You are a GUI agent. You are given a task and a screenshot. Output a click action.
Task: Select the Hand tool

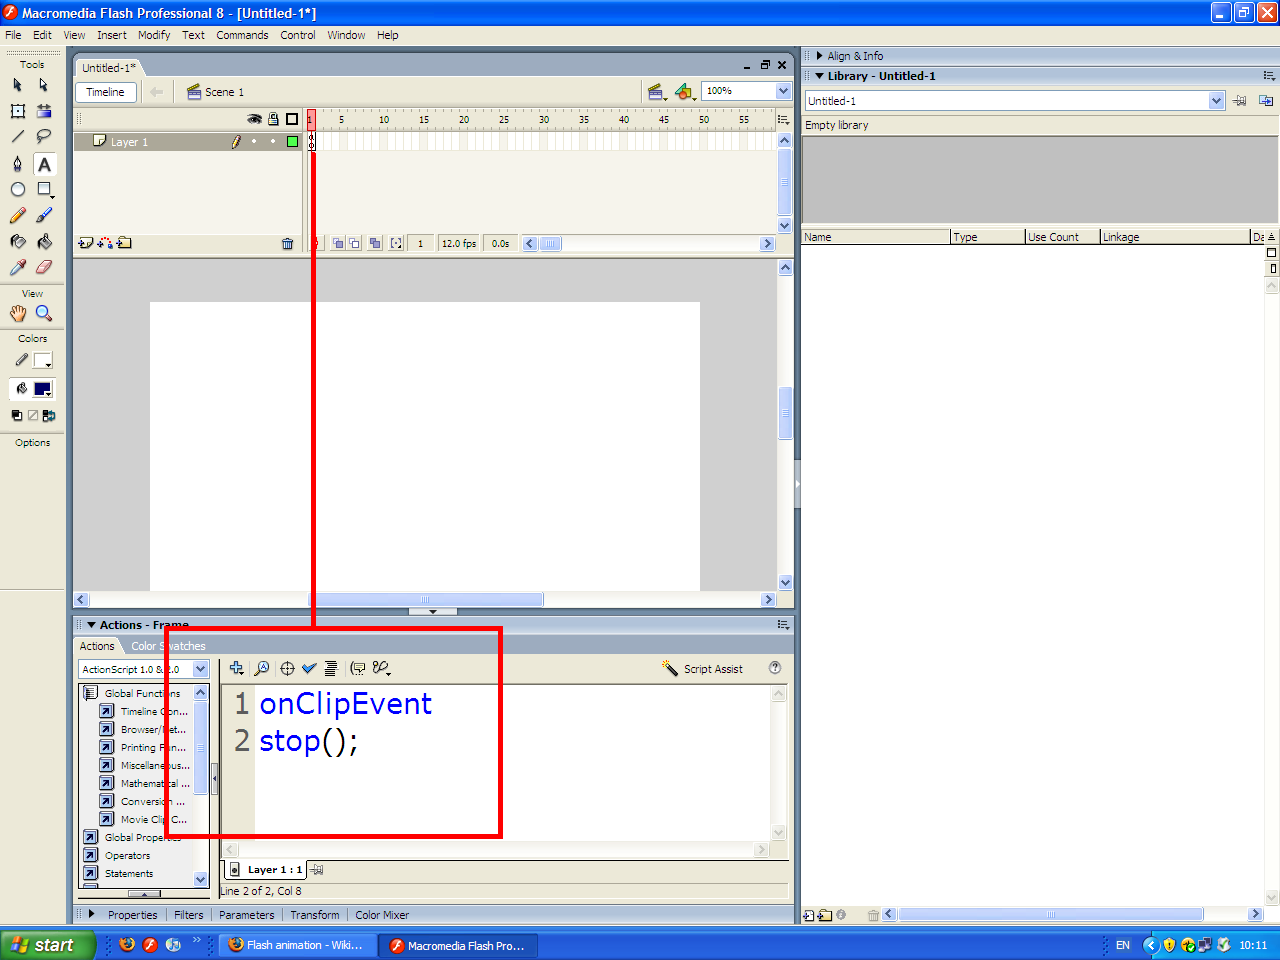pos(18,314)
